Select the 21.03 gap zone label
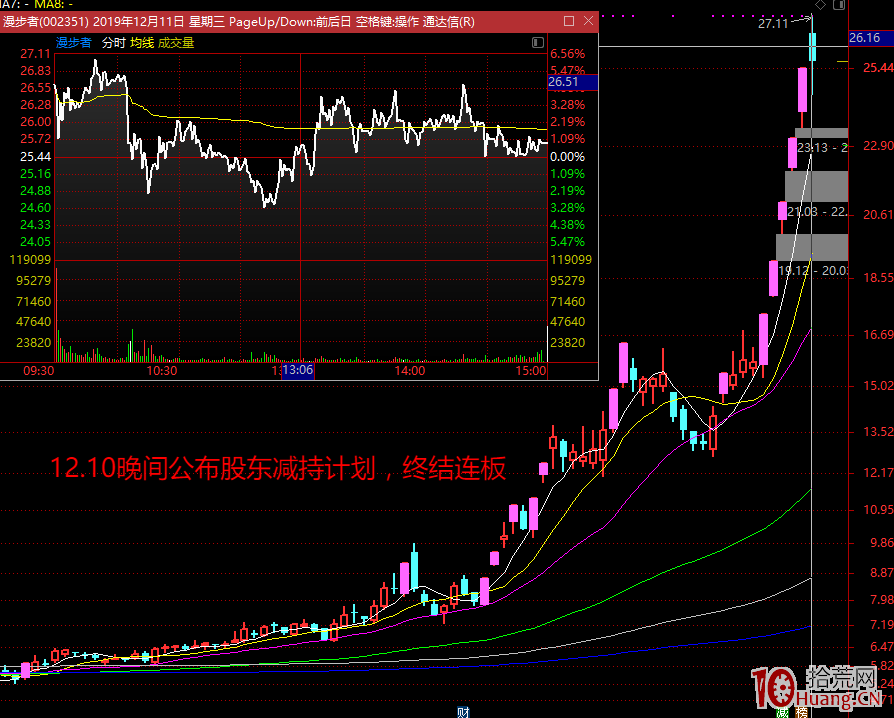 817,212
